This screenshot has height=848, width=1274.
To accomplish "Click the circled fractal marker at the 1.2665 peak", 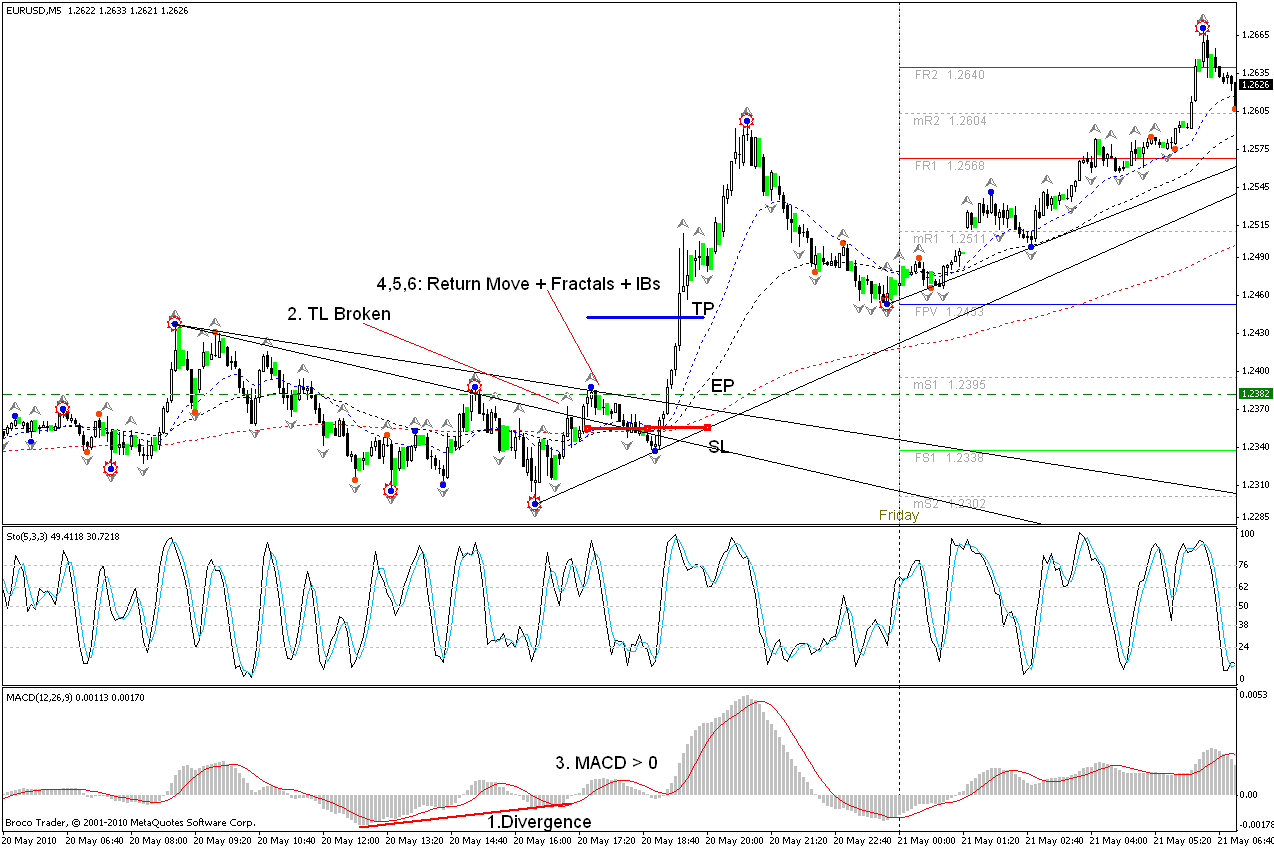I will (1202, 27).
